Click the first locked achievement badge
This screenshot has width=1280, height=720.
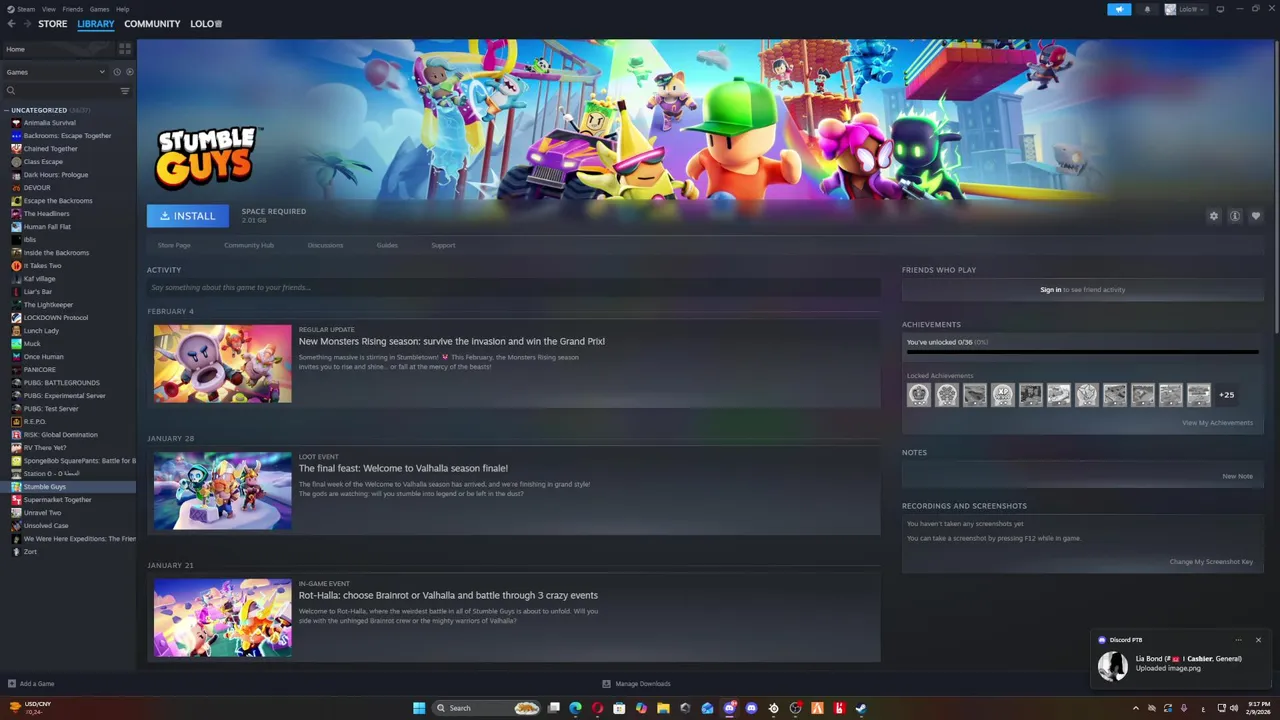919,395
